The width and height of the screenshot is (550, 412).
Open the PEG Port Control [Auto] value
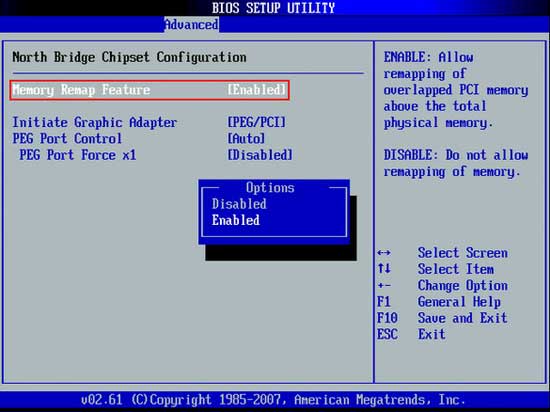tap(246, 139)
